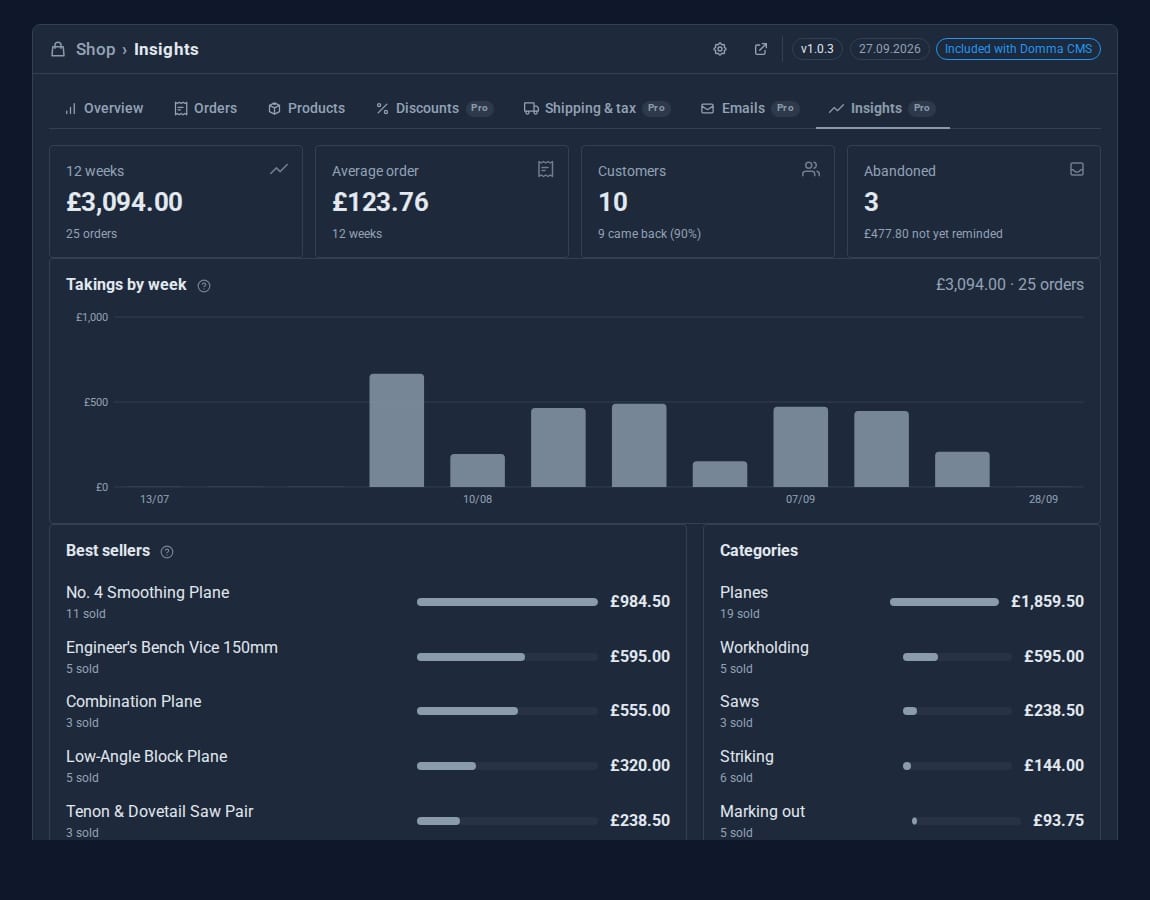Screen dimensions: 1150x900
Task: Select Tenon & Dovetail Saw Pair name
Action: click(159, 812)
